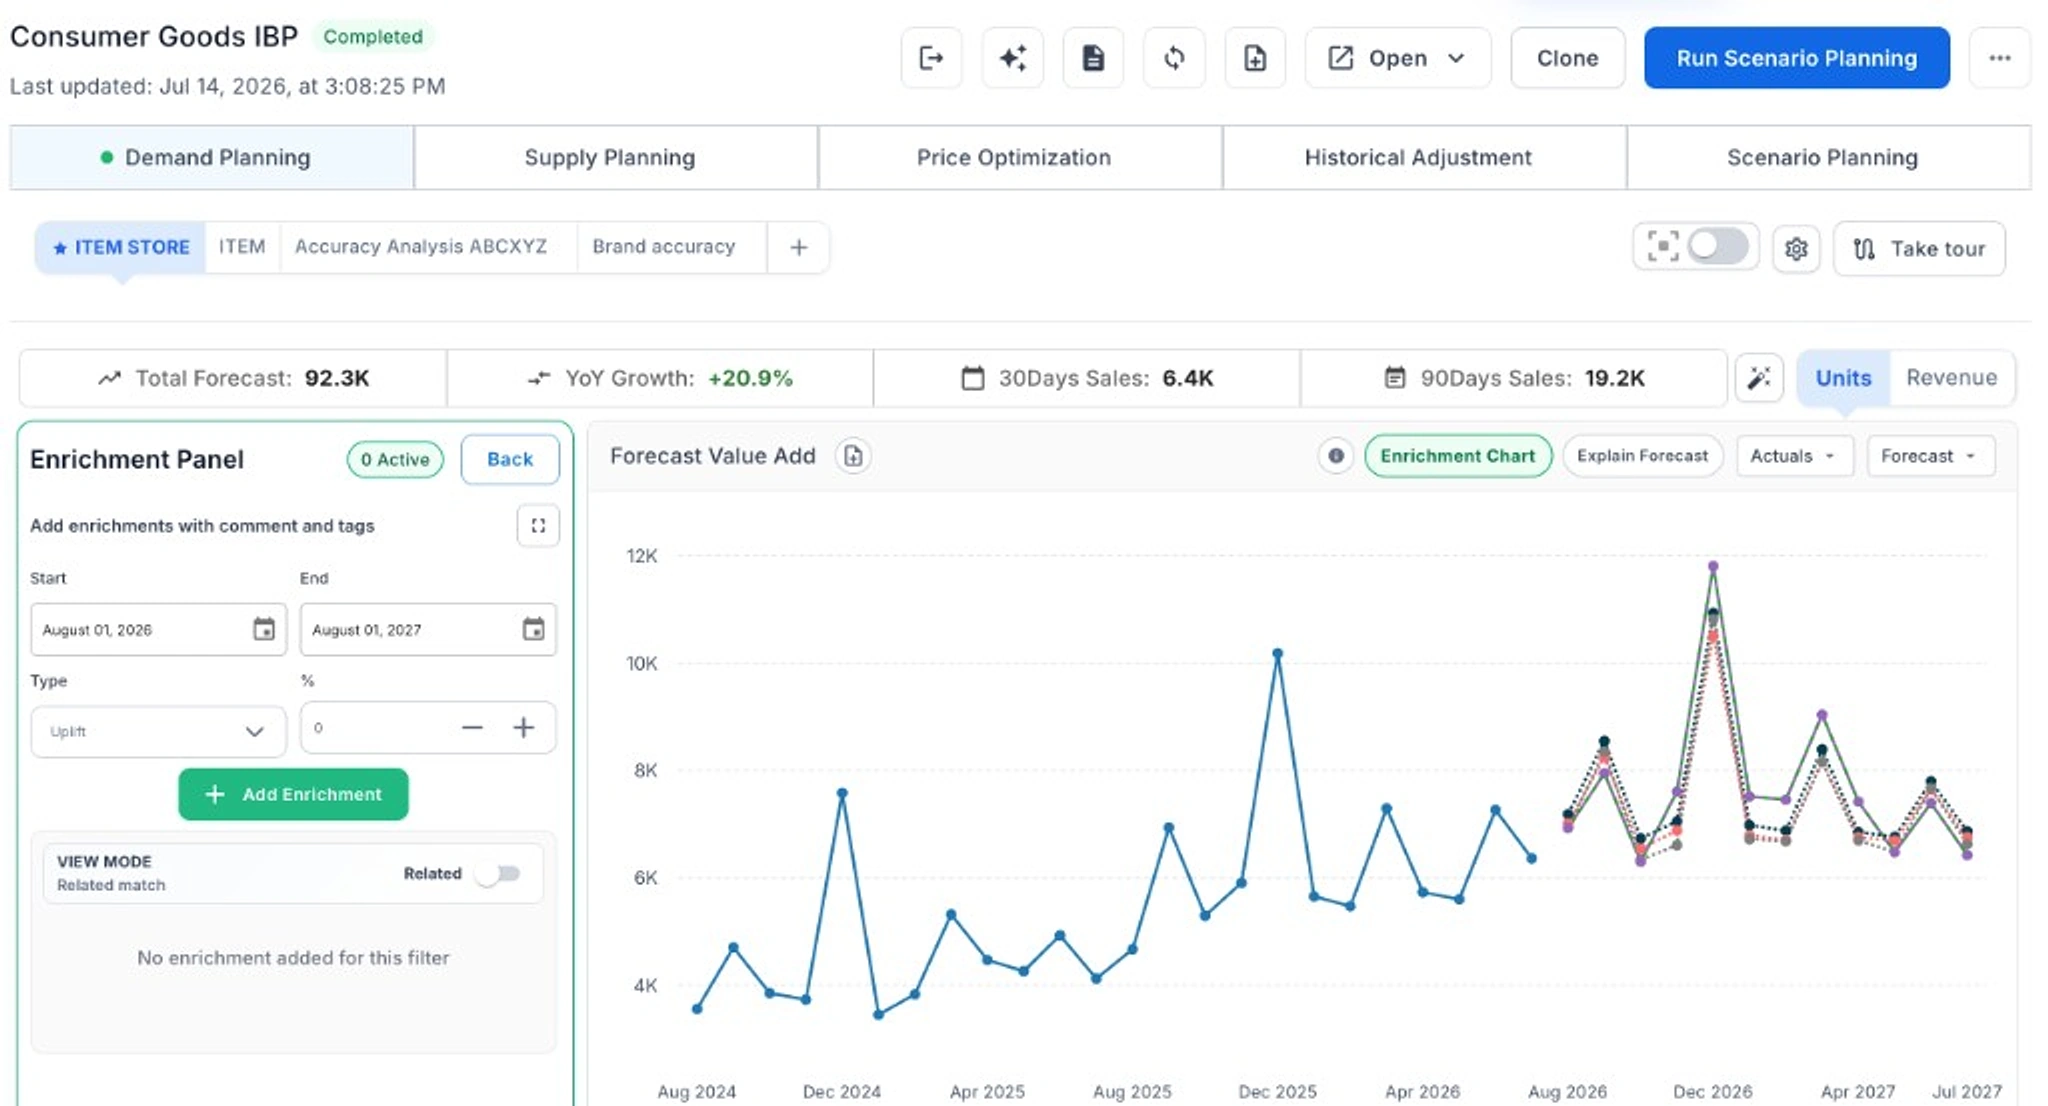The height and width of the screenshot is (1106, 2048).
Task: Switch to Historical Adjustment tab
Action: coord(1423,157)
